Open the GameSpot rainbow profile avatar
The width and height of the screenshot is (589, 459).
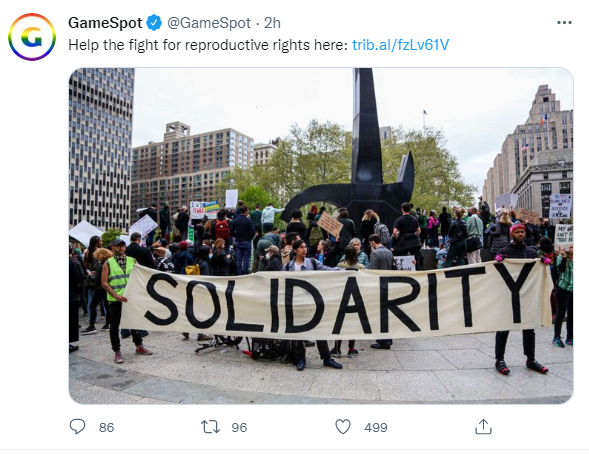click(32, 37)
